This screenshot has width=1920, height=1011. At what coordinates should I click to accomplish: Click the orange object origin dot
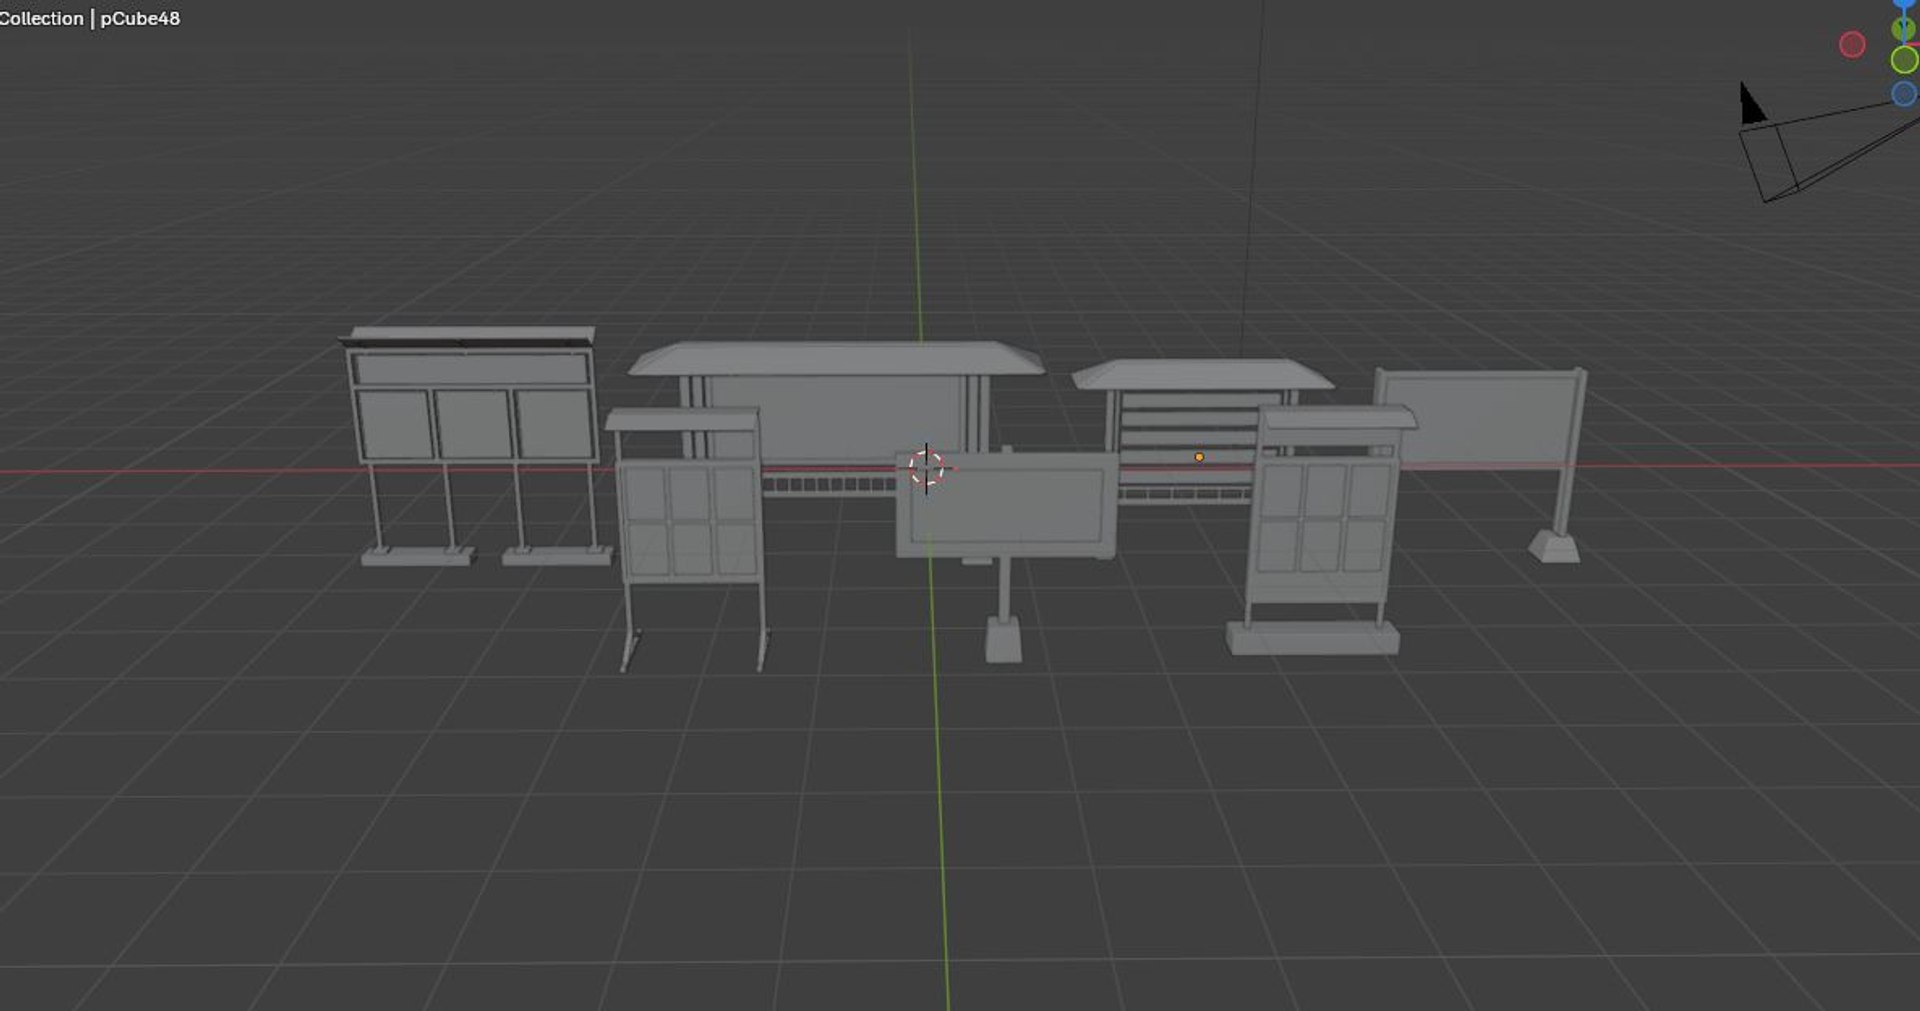pos(1199,457)
